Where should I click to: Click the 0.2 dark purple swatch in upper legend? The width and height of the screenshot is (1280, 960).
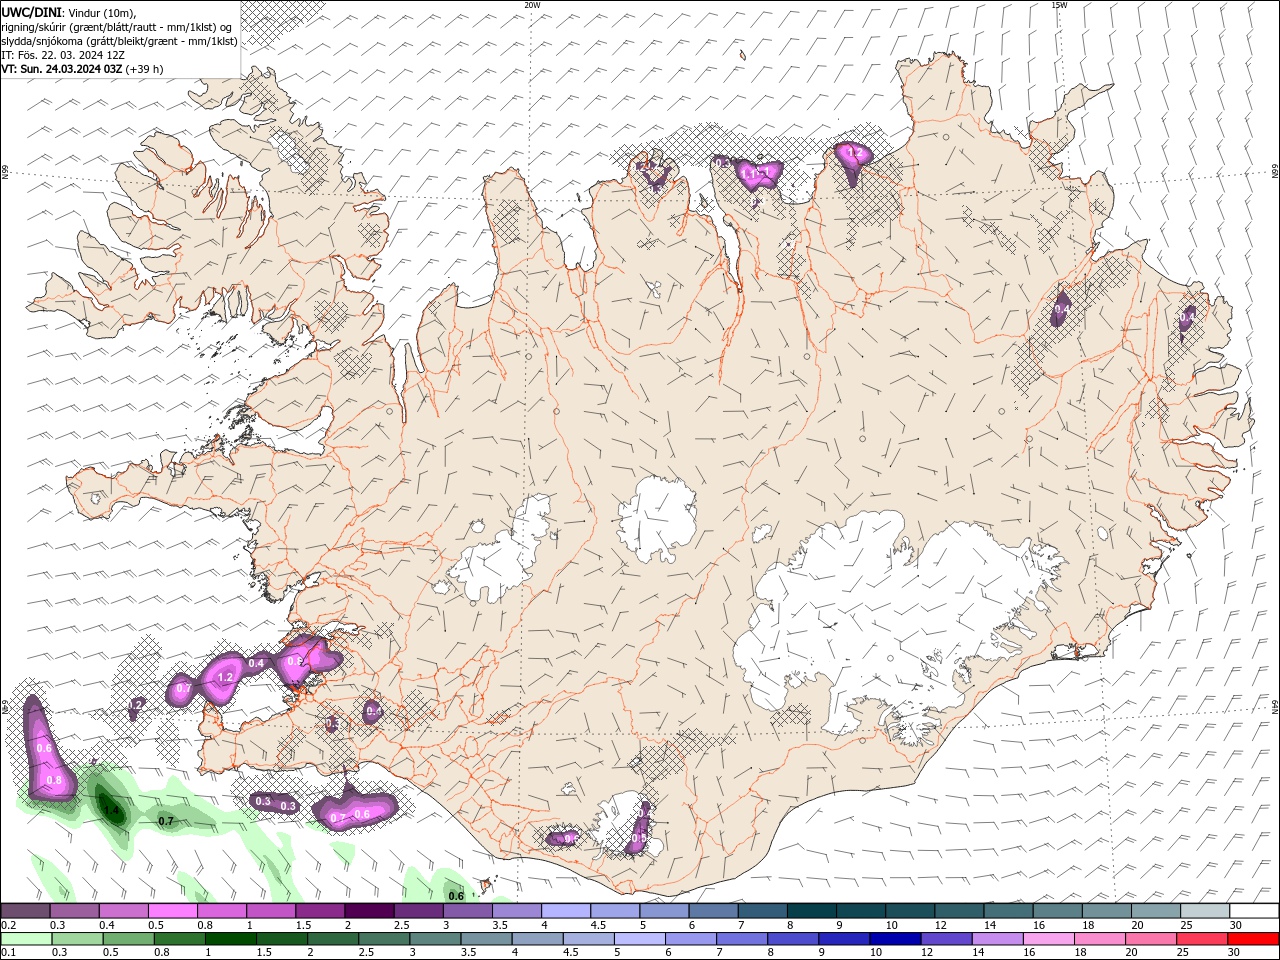click(x=25, y=911)
